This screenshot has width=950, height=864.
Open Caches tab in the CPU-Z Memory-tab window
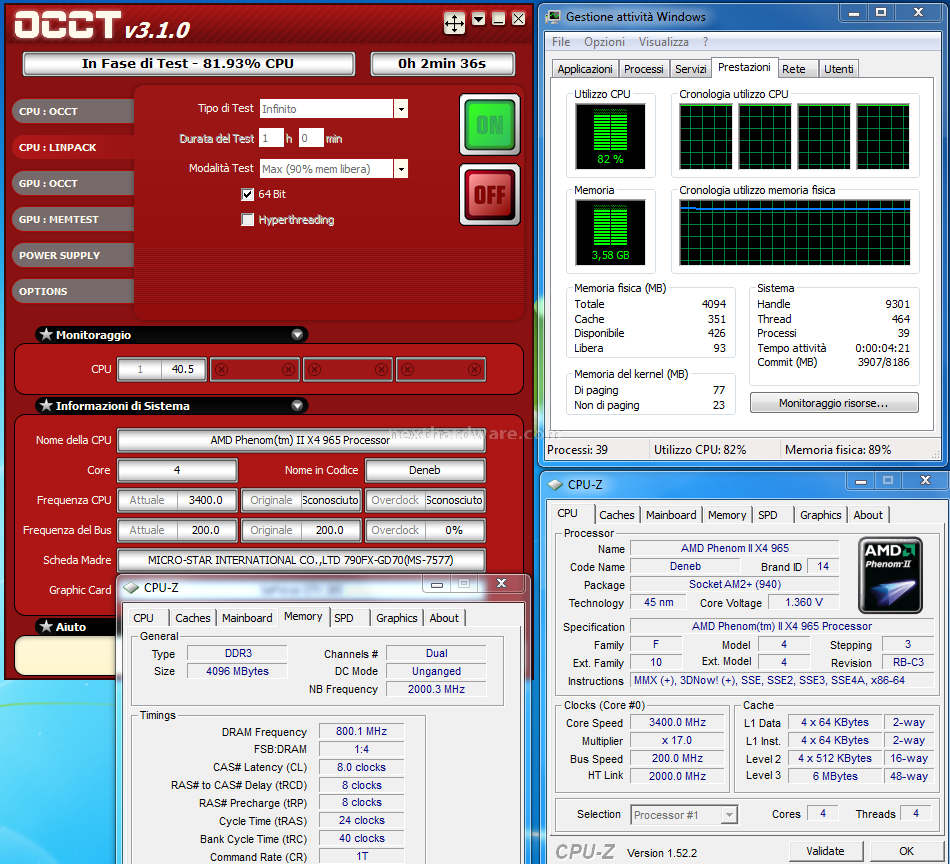coord(192,618)
